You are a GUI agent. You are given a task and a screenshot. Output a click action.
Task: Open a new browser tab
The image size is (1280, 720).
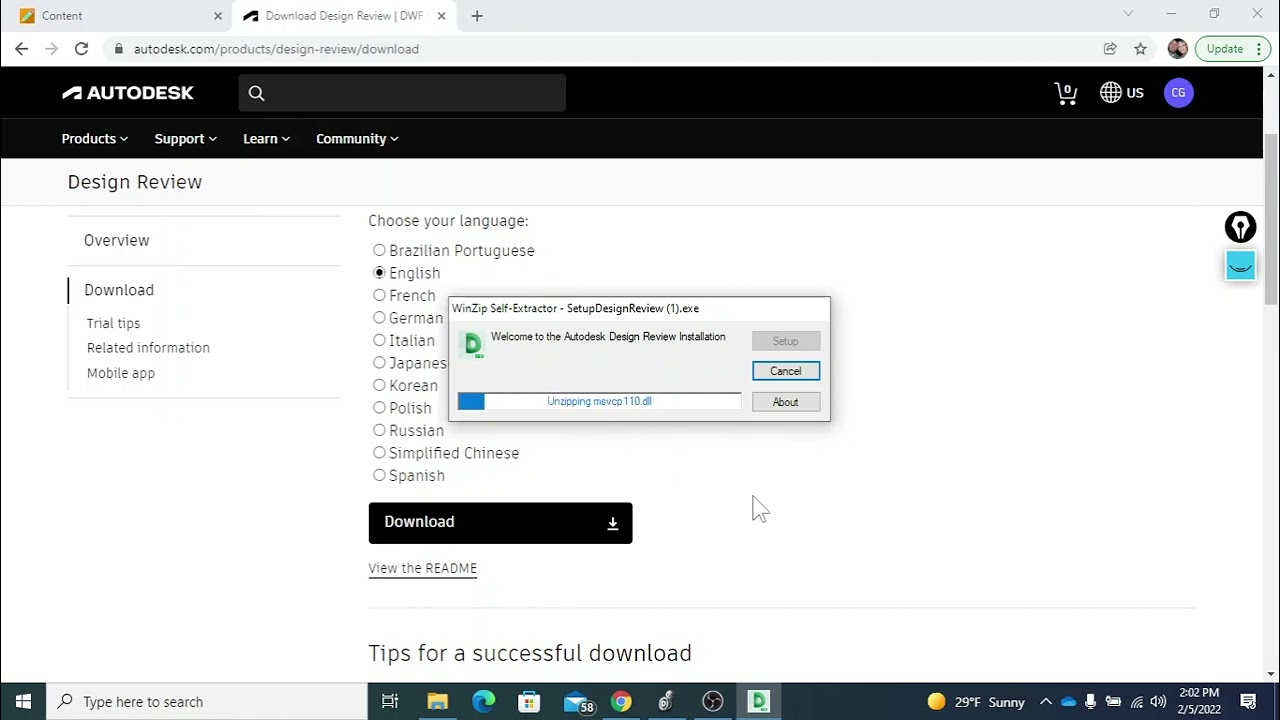point(477,16)
